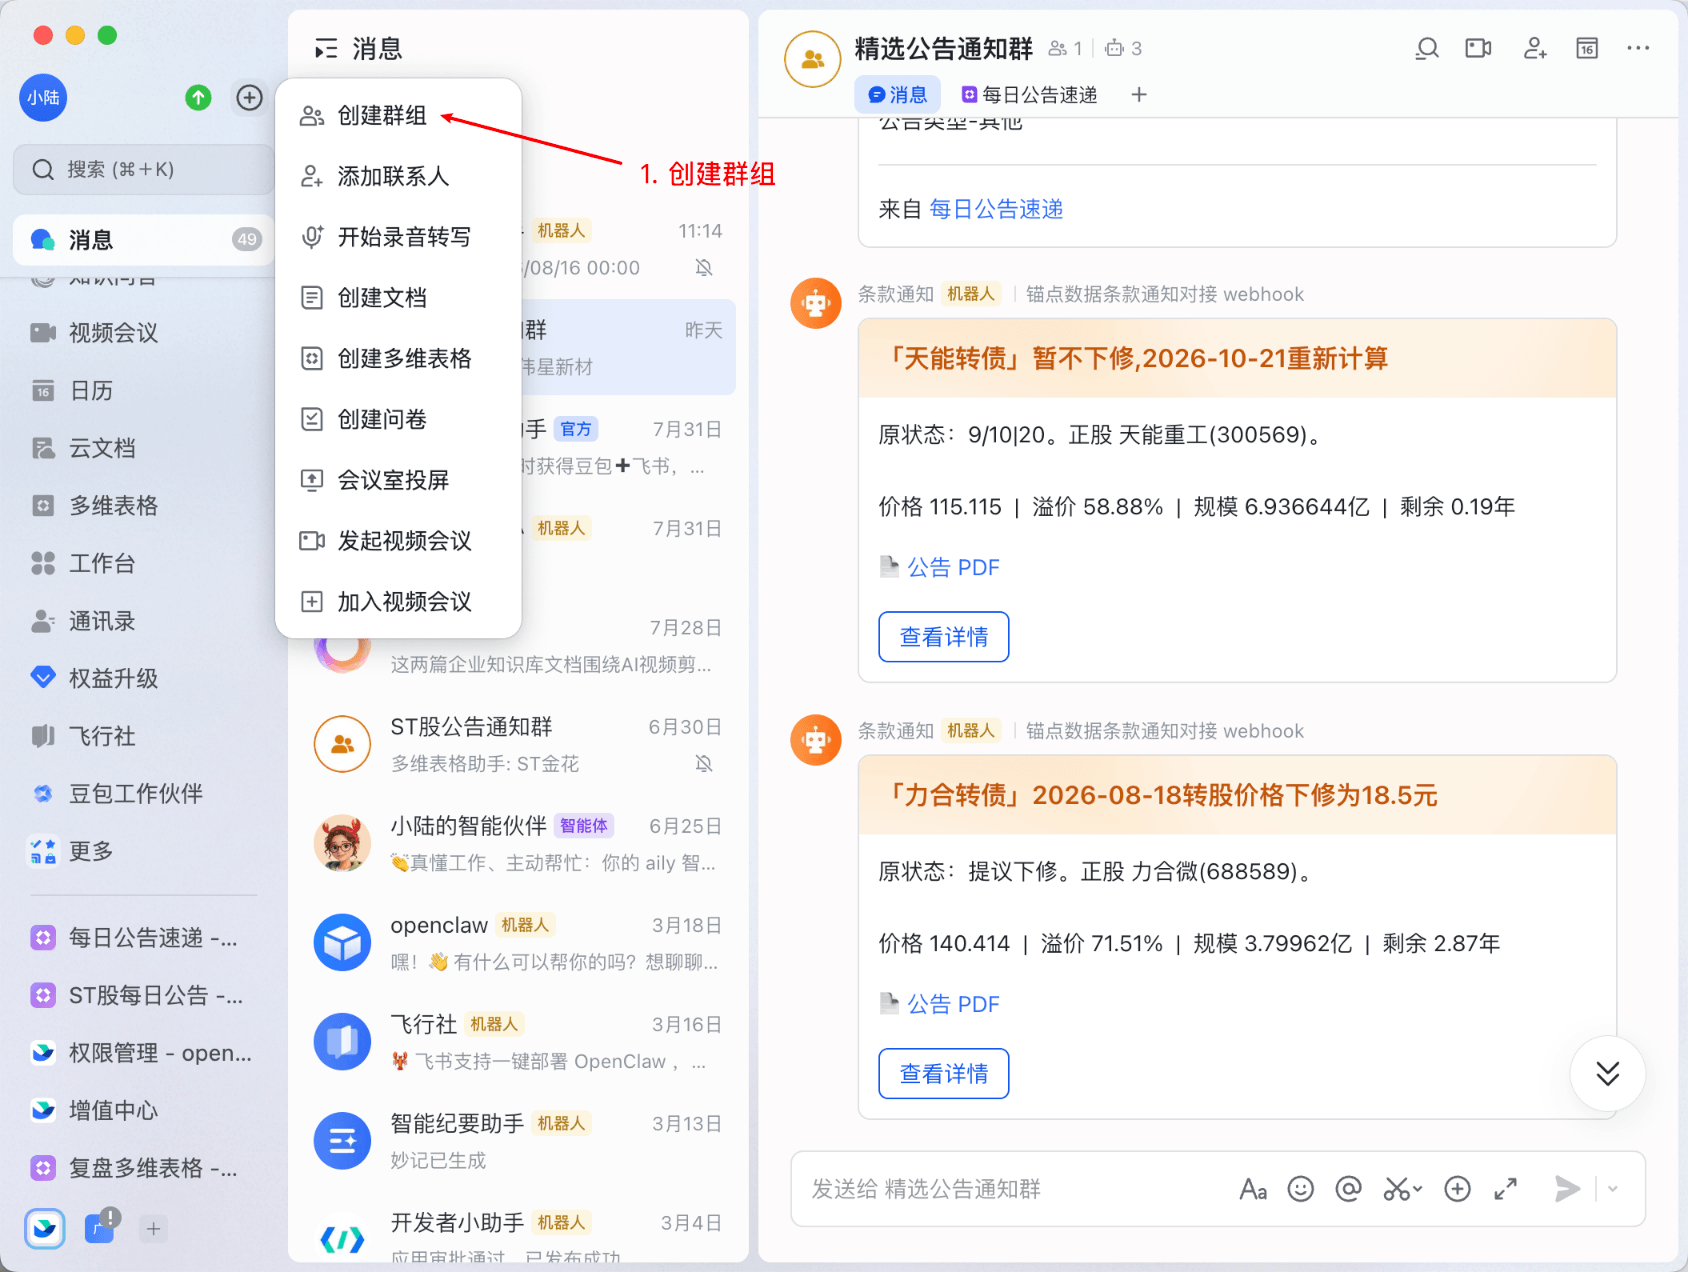Add workspace with bottom plus button
Viewport: 1688px width, 1272px height.
[x=153, y=1229]
